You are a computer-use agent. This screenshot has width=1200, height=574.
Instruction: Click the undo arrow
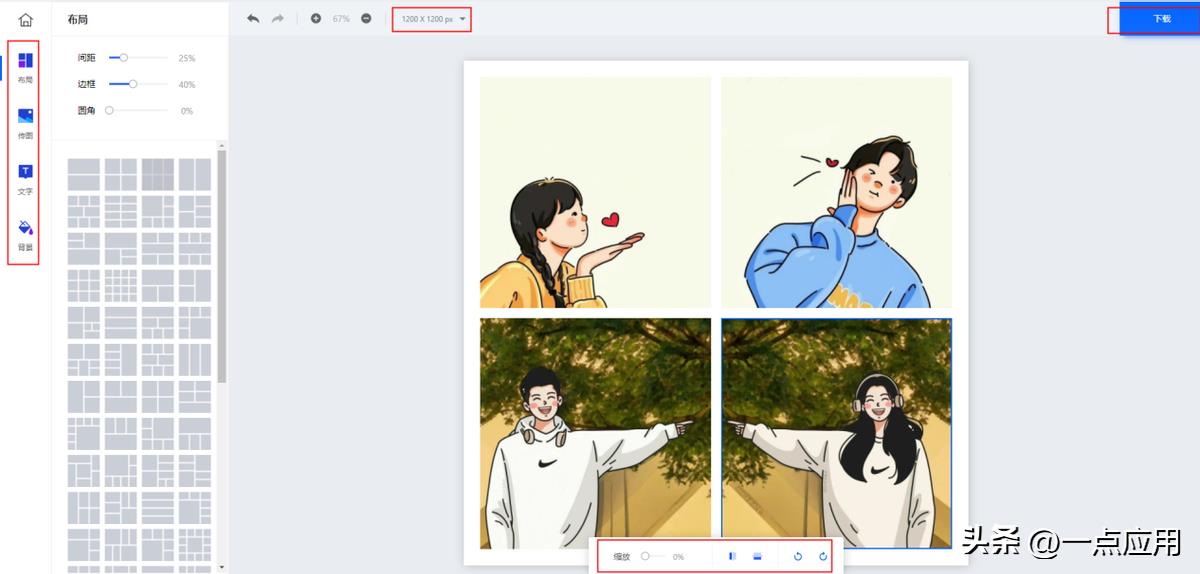coord(253,19)
